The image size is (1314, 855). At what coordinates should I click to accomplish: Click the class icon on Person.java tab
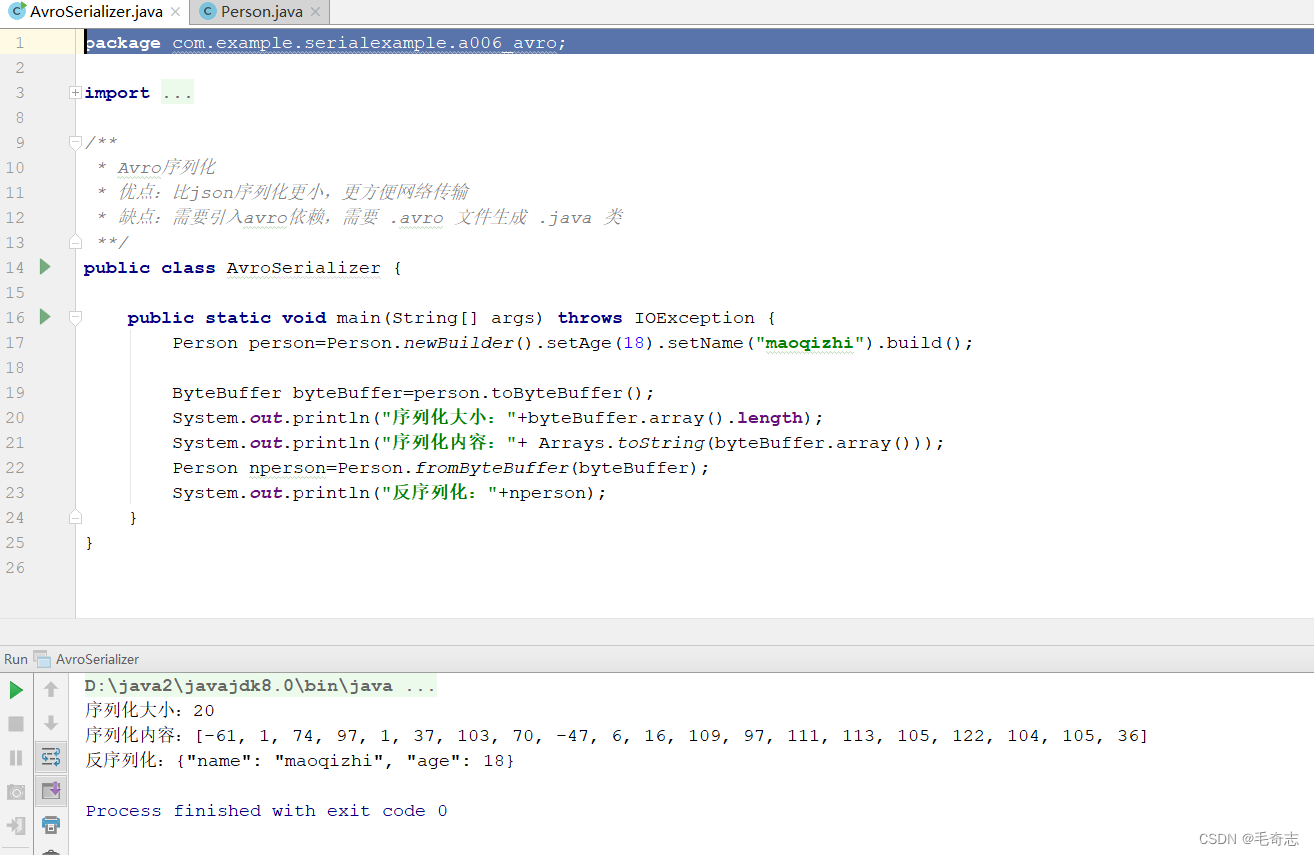click(x=207, y=12)
